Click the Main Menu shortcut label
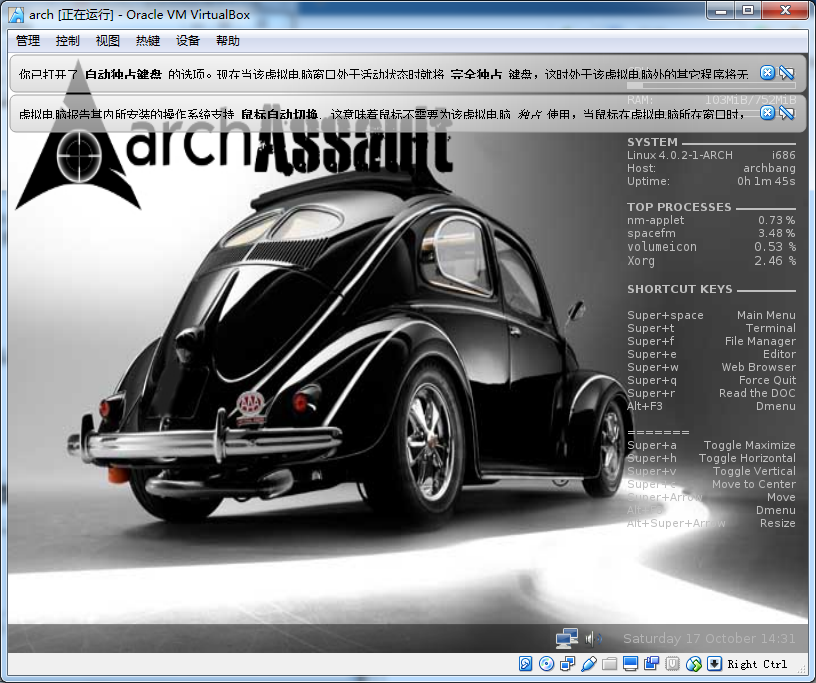Screen dimensions: 816x683 pyautogui.click(x=766, y=315)
